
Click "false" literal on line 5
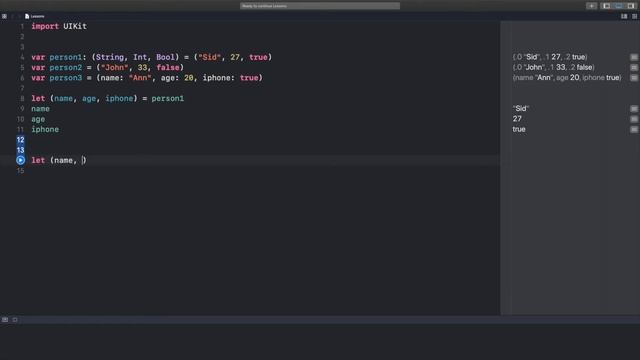(168, 67)
